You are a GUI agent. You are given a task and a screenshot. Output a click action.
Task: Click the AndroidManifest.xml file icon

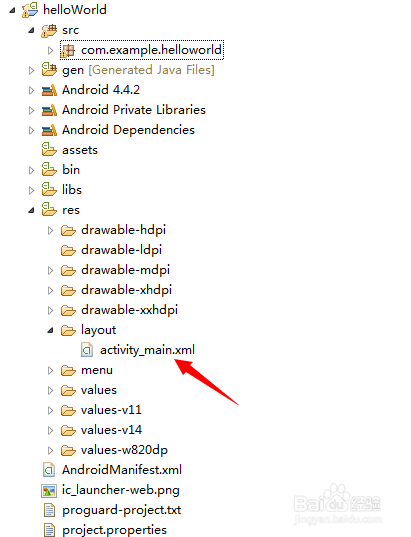49,470
